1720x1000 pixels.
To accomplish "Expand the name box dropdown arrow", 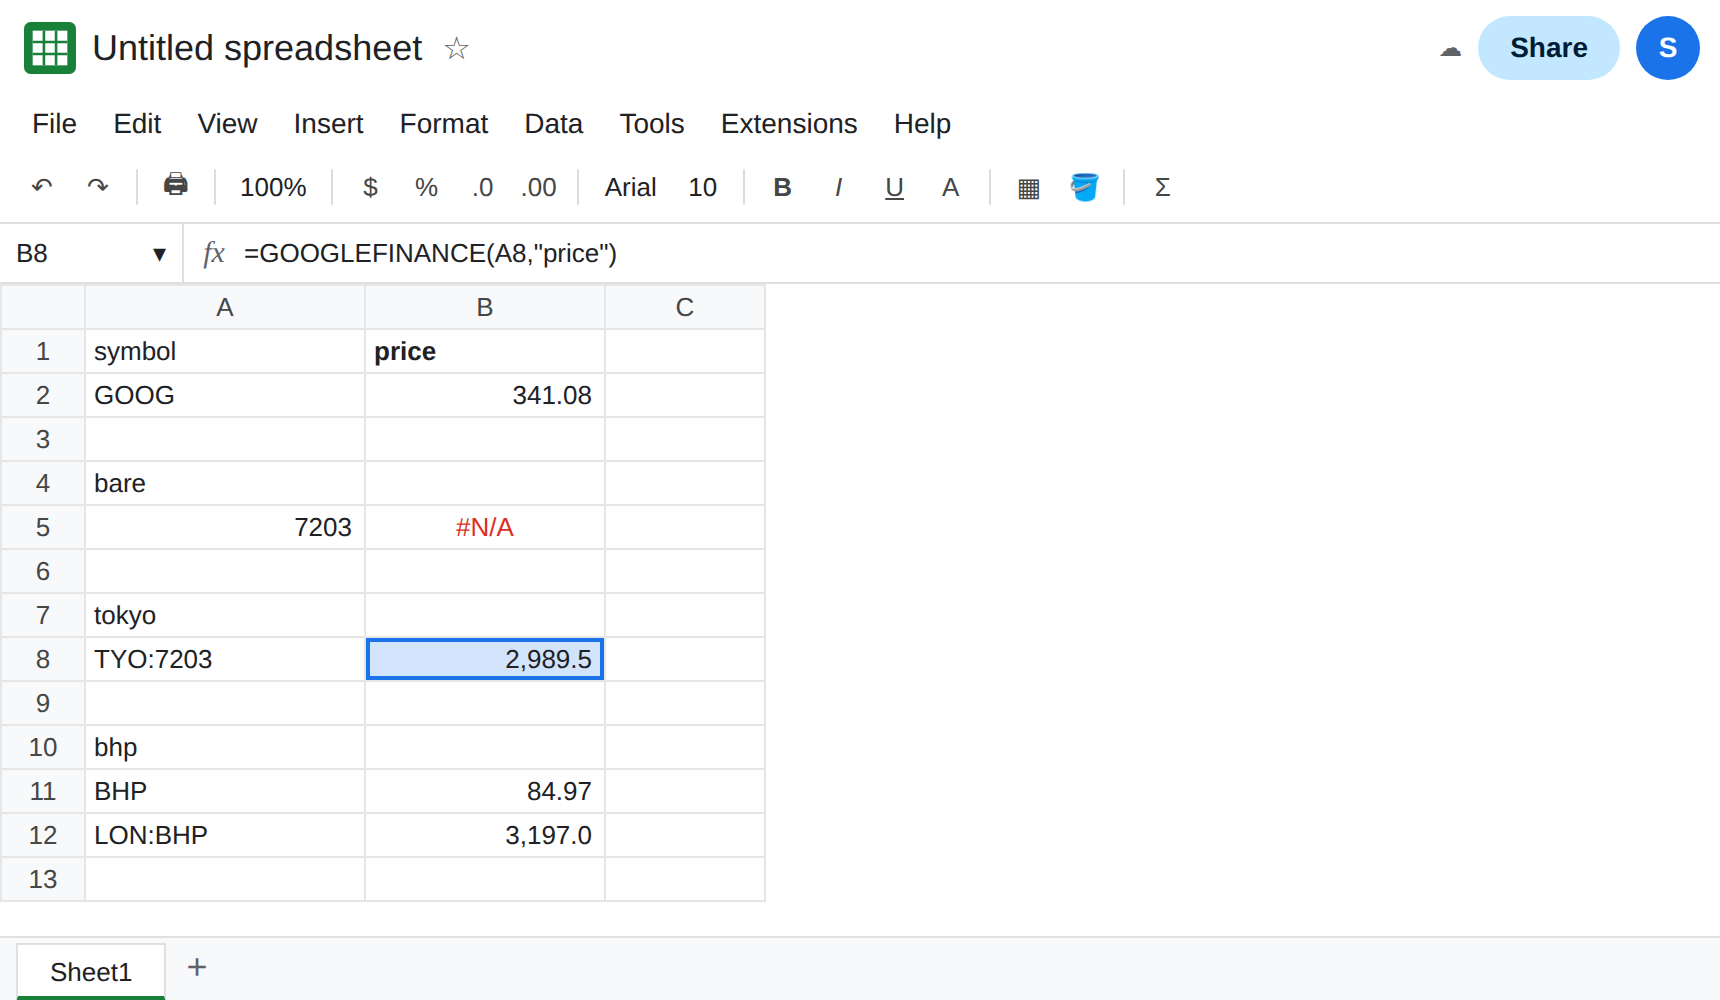I will (x=159, y=254).
